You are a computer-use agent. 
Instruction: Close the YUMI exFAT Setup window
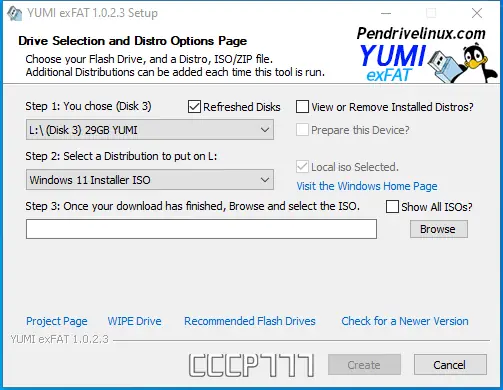tap(477, 13)
